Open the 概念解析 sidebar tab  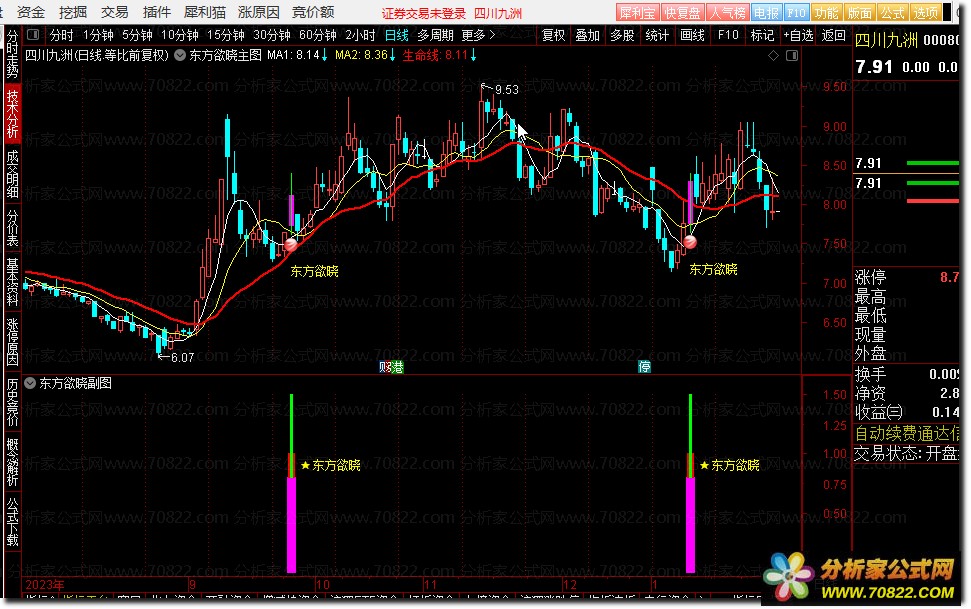click(x=12, y=462)
